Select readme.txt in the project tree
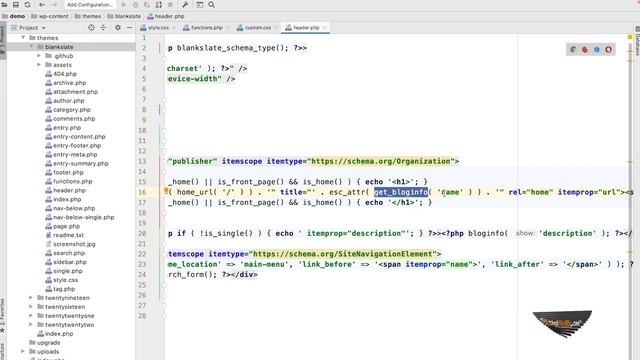The image size is (640, 360). point(65,235)
